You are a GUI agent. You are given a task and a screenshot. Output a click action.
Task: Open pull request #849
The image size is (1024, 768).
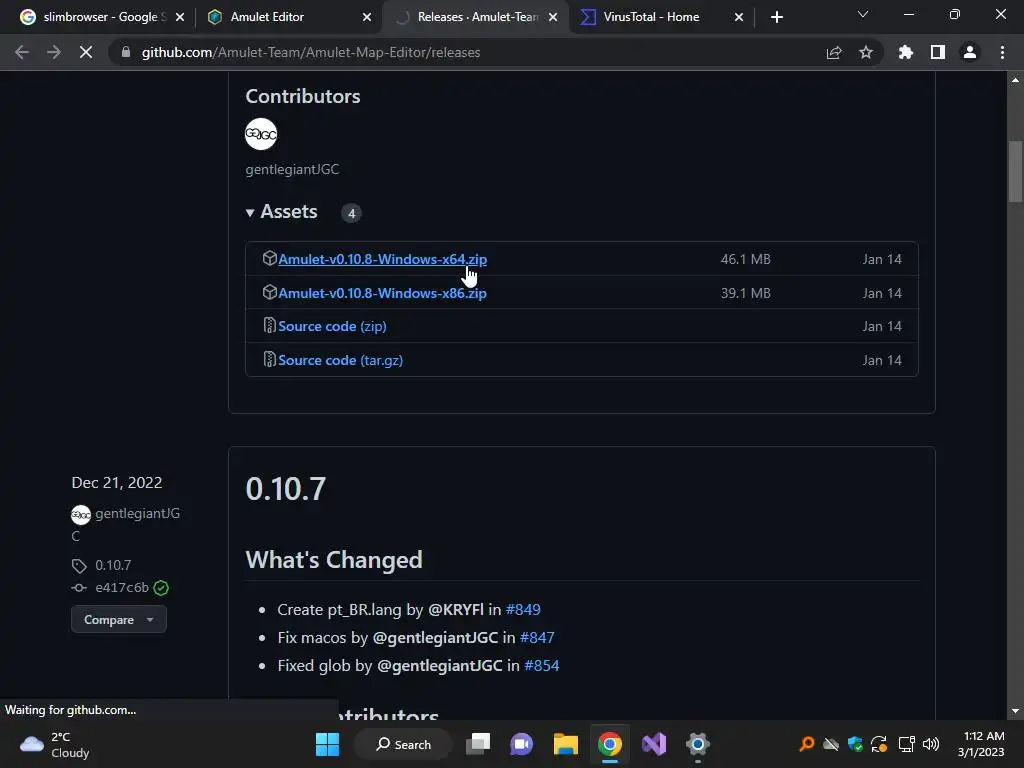click(x=523, y=609)
